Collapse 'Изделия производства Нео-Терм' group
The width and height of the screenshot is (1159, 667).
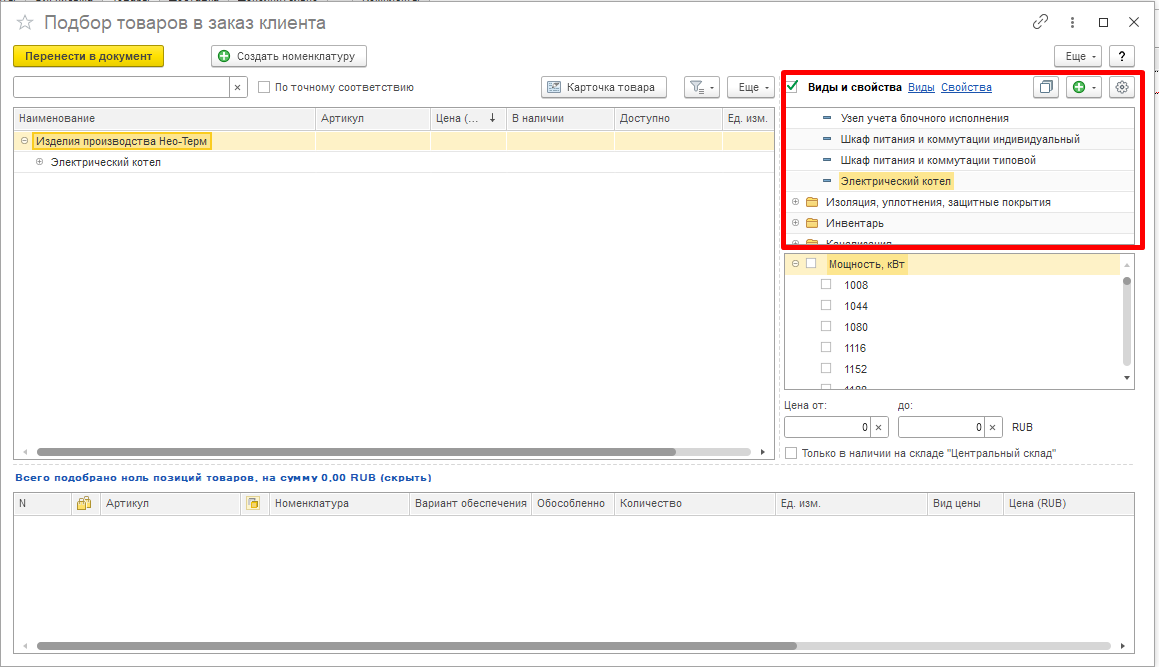point(24,140)
